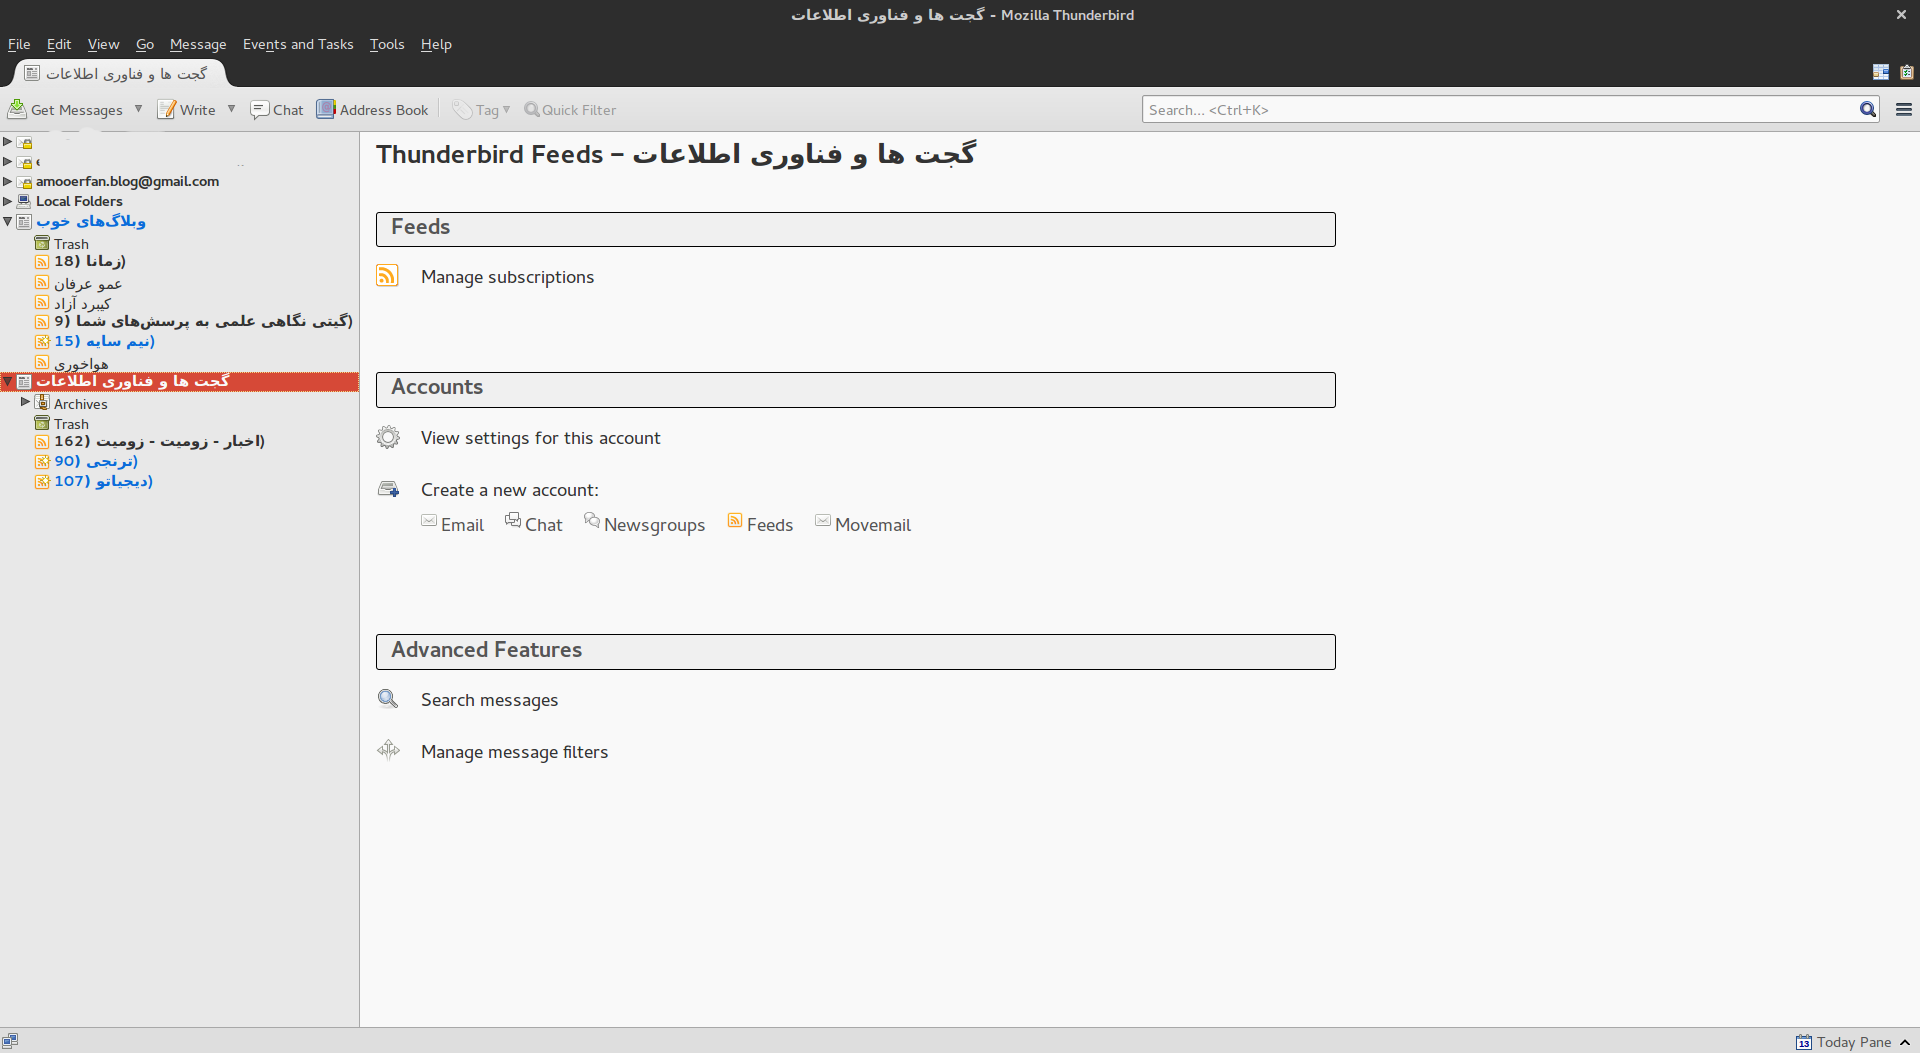Screen dimensions: 1920x1053
Task: Click the Write message button
Action: pos(188,110)
